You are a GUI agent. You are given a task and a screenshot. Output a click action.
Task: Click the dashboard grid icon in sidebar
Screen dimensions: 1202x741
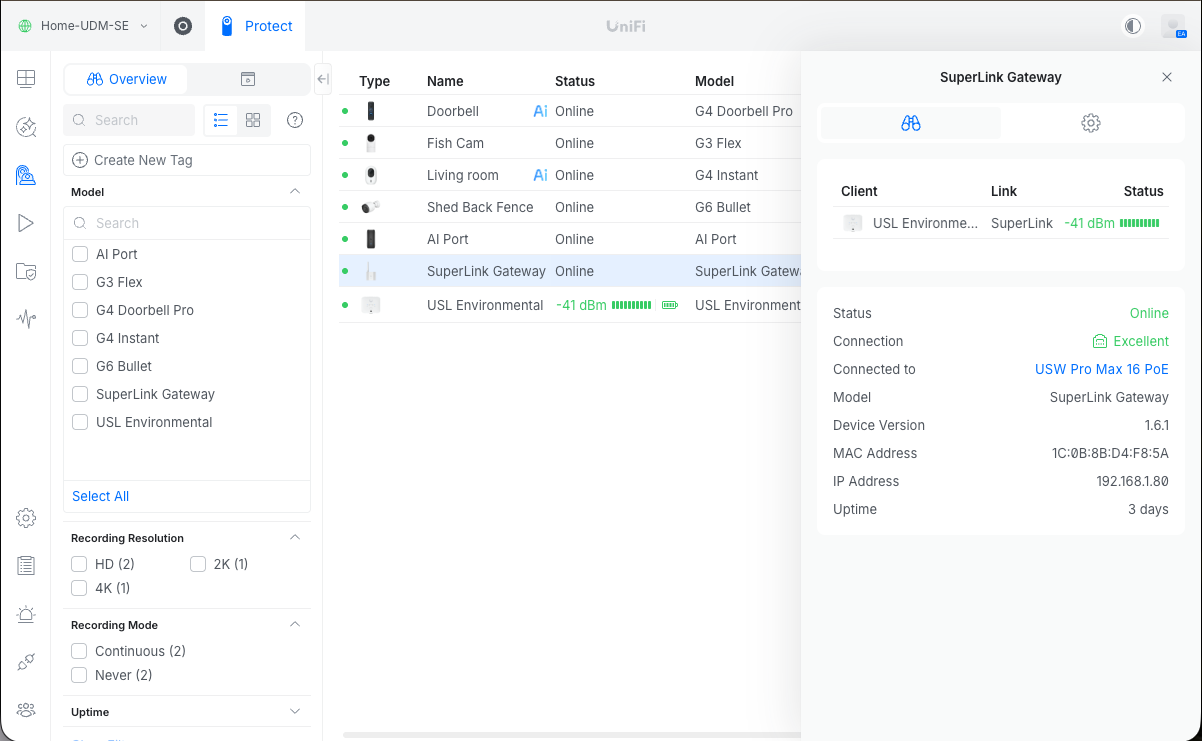[x=26, y=79]
